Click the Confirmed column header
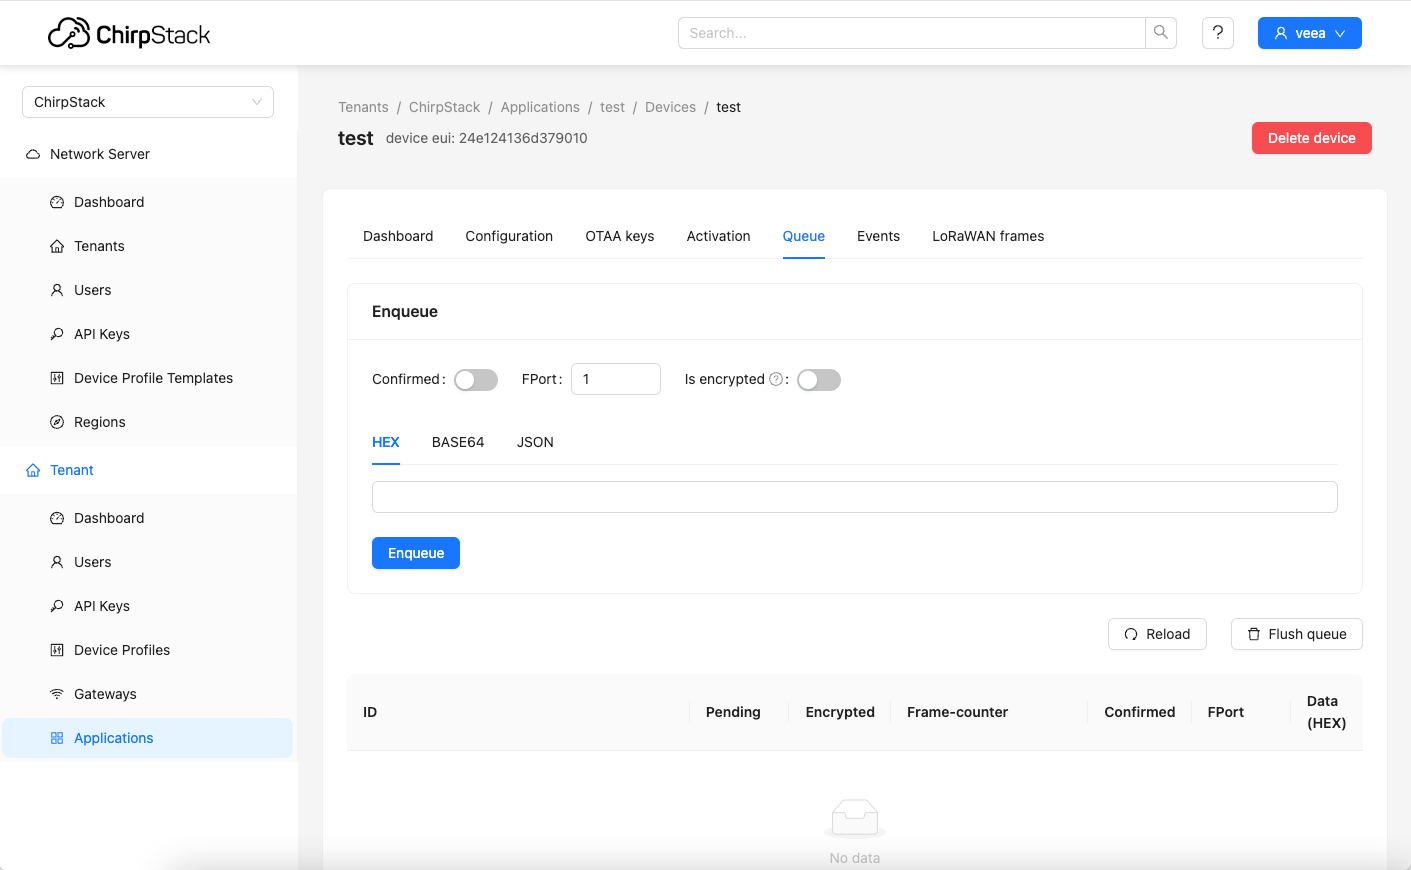This screenshot has width=1411, height=870. [x=1140, y=712]
